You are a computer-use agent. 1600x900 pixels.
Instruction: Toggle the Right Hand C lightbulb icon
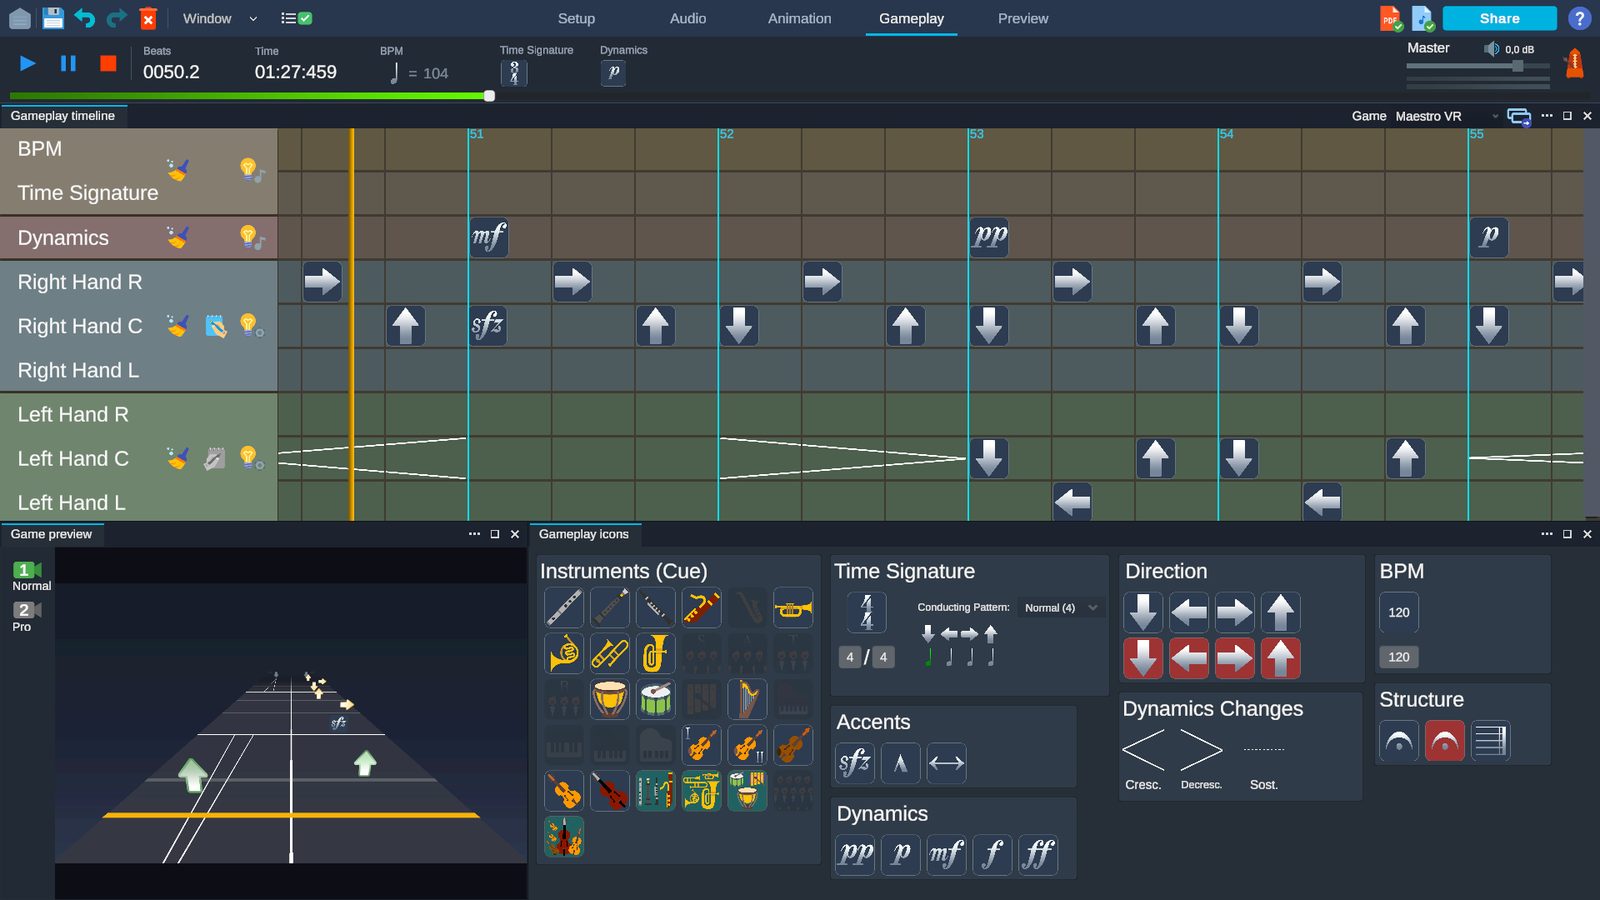click(x=250, y=325)
